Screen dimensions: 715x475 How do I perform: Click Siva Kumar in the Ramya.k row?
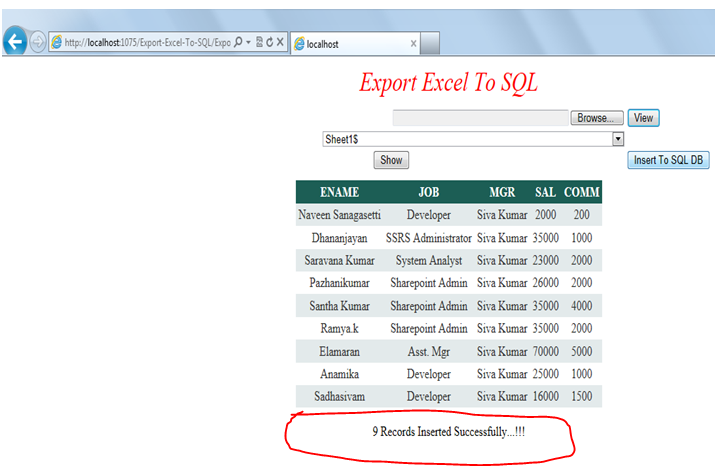(502, 328)
